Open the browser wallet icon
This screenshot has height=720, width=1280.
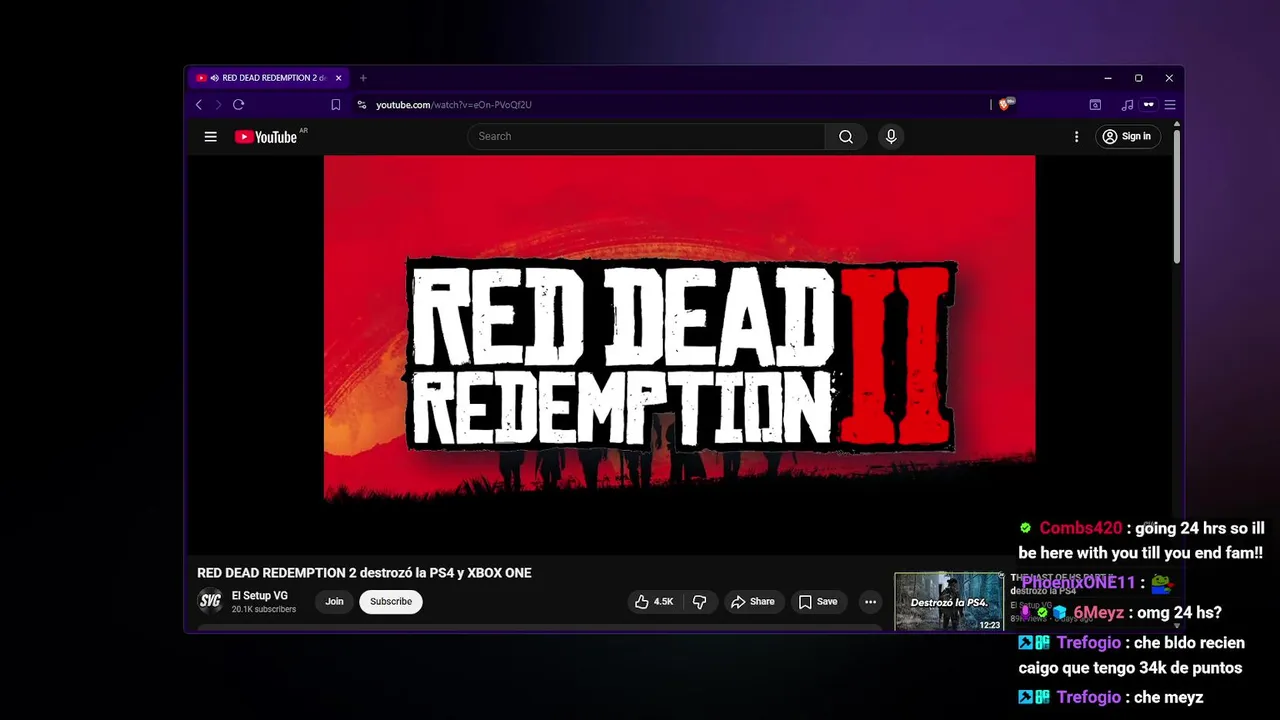[1095, 105]
